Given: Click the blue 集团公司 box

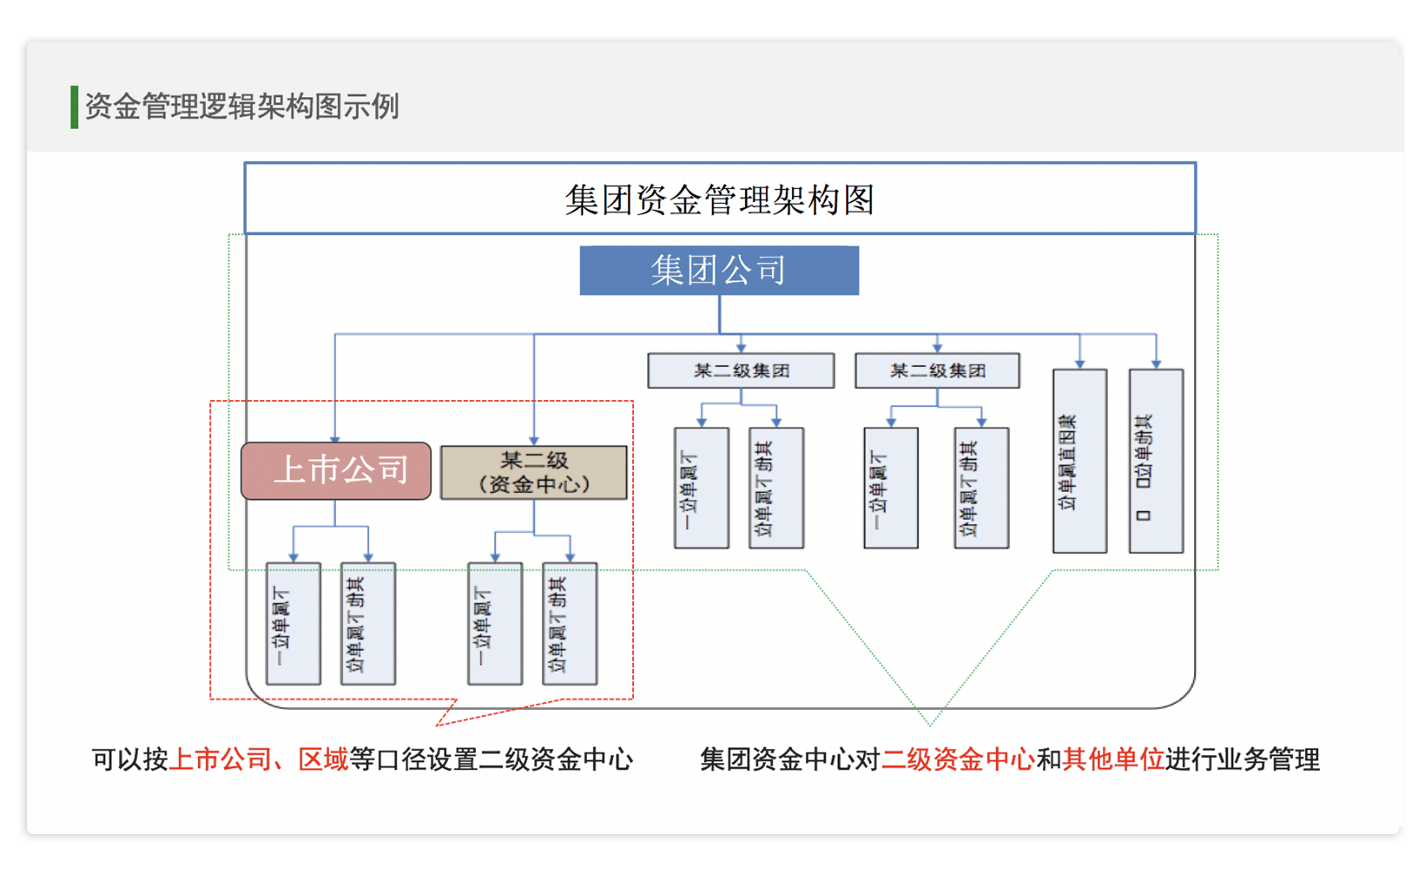Looking at the screenshot, I should pyautogui.click(x=719, y=270).
